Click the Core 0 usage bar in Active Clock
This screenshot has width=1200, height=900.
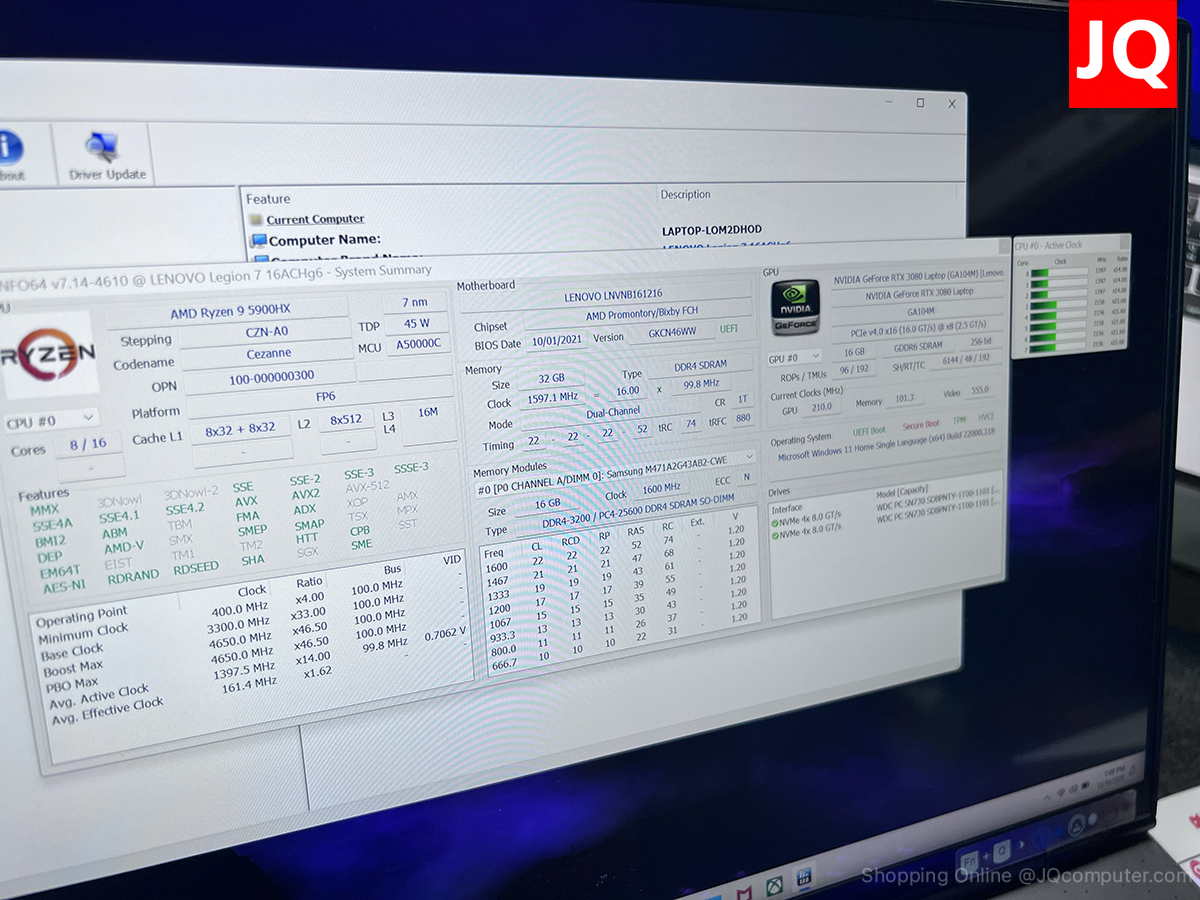pyautogui.click(x=1060, y=271)
